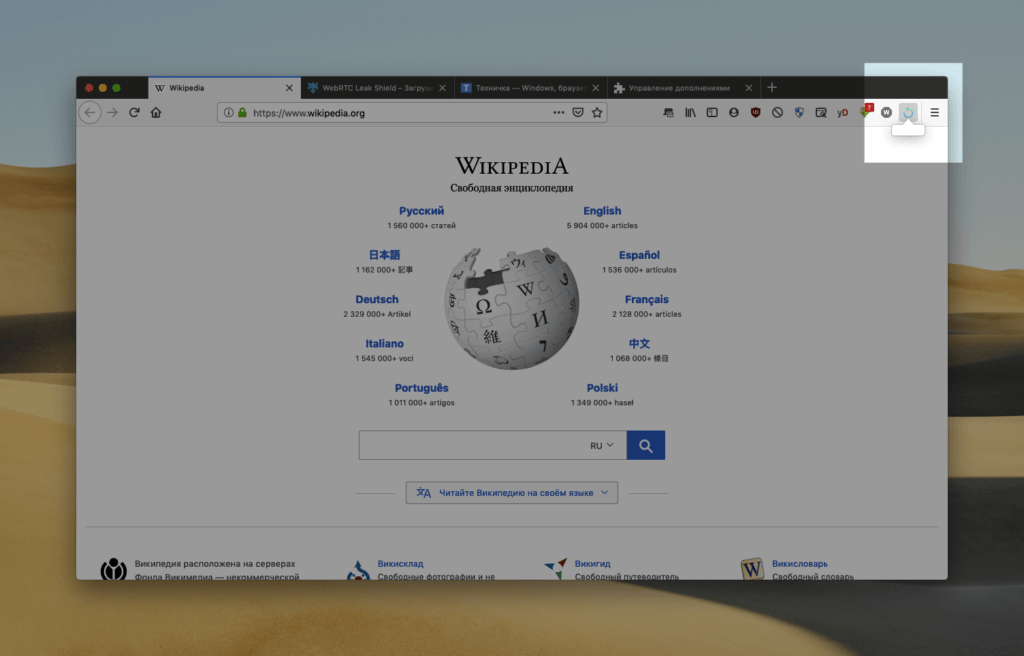Close the WebRTC Leak Shield tab
This screenshot has height=656, width=1024.
[442, 88]
